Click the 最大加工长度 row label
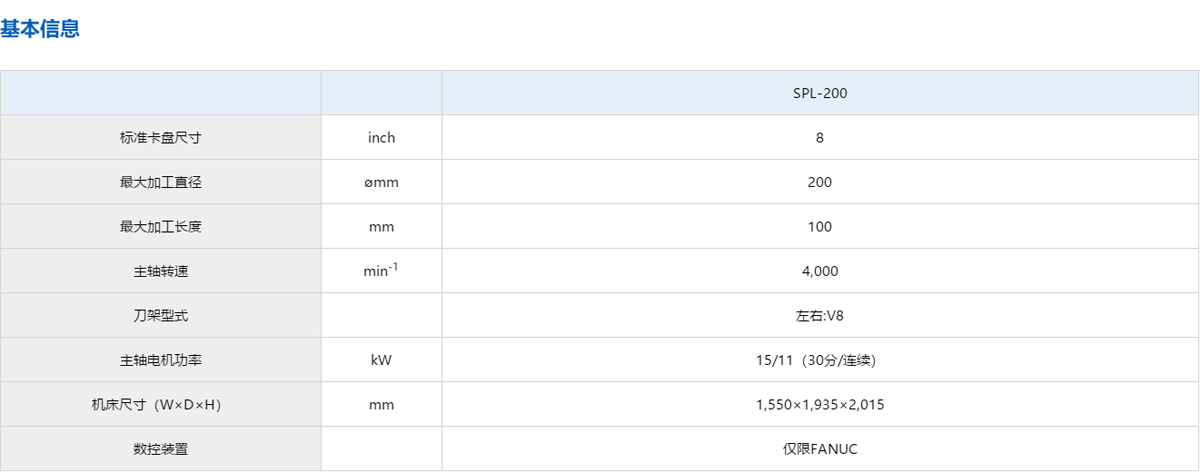This screenshot has width=1200, height=473. (161, 227)
